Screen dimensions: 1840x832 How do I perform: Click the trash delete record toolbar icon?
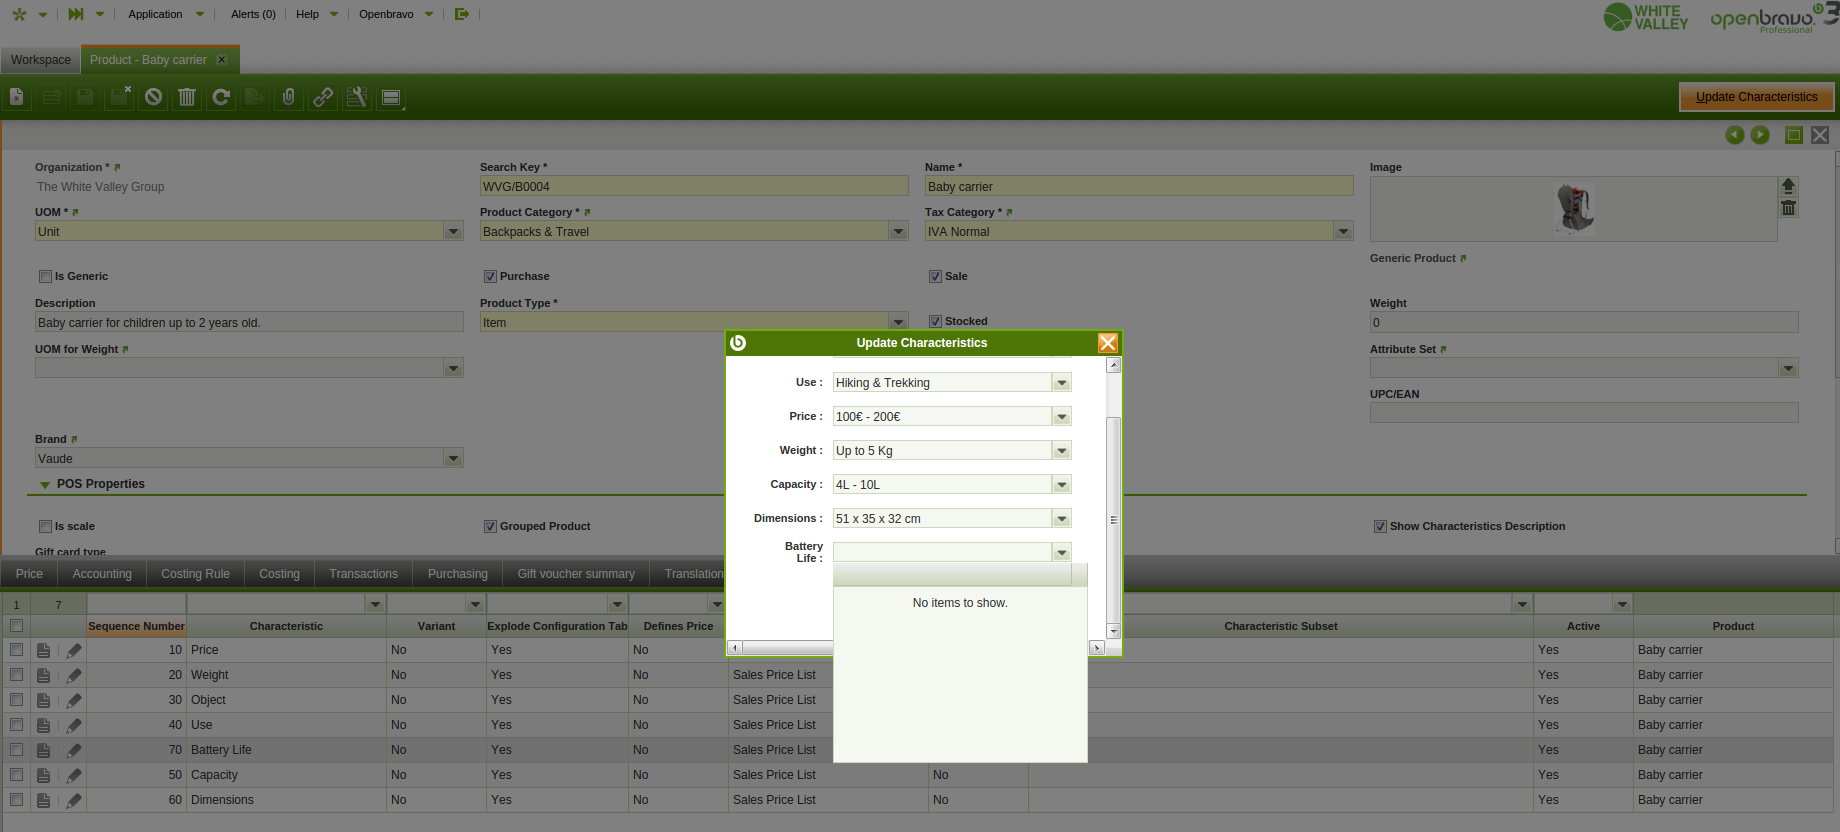pos(187,97)
